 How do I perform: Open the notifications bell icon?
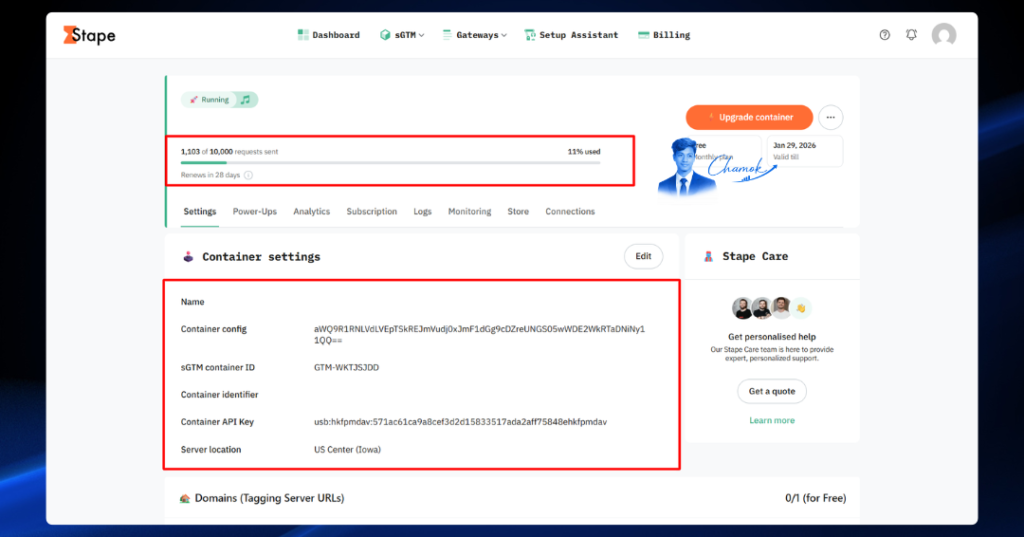point(911,35)
